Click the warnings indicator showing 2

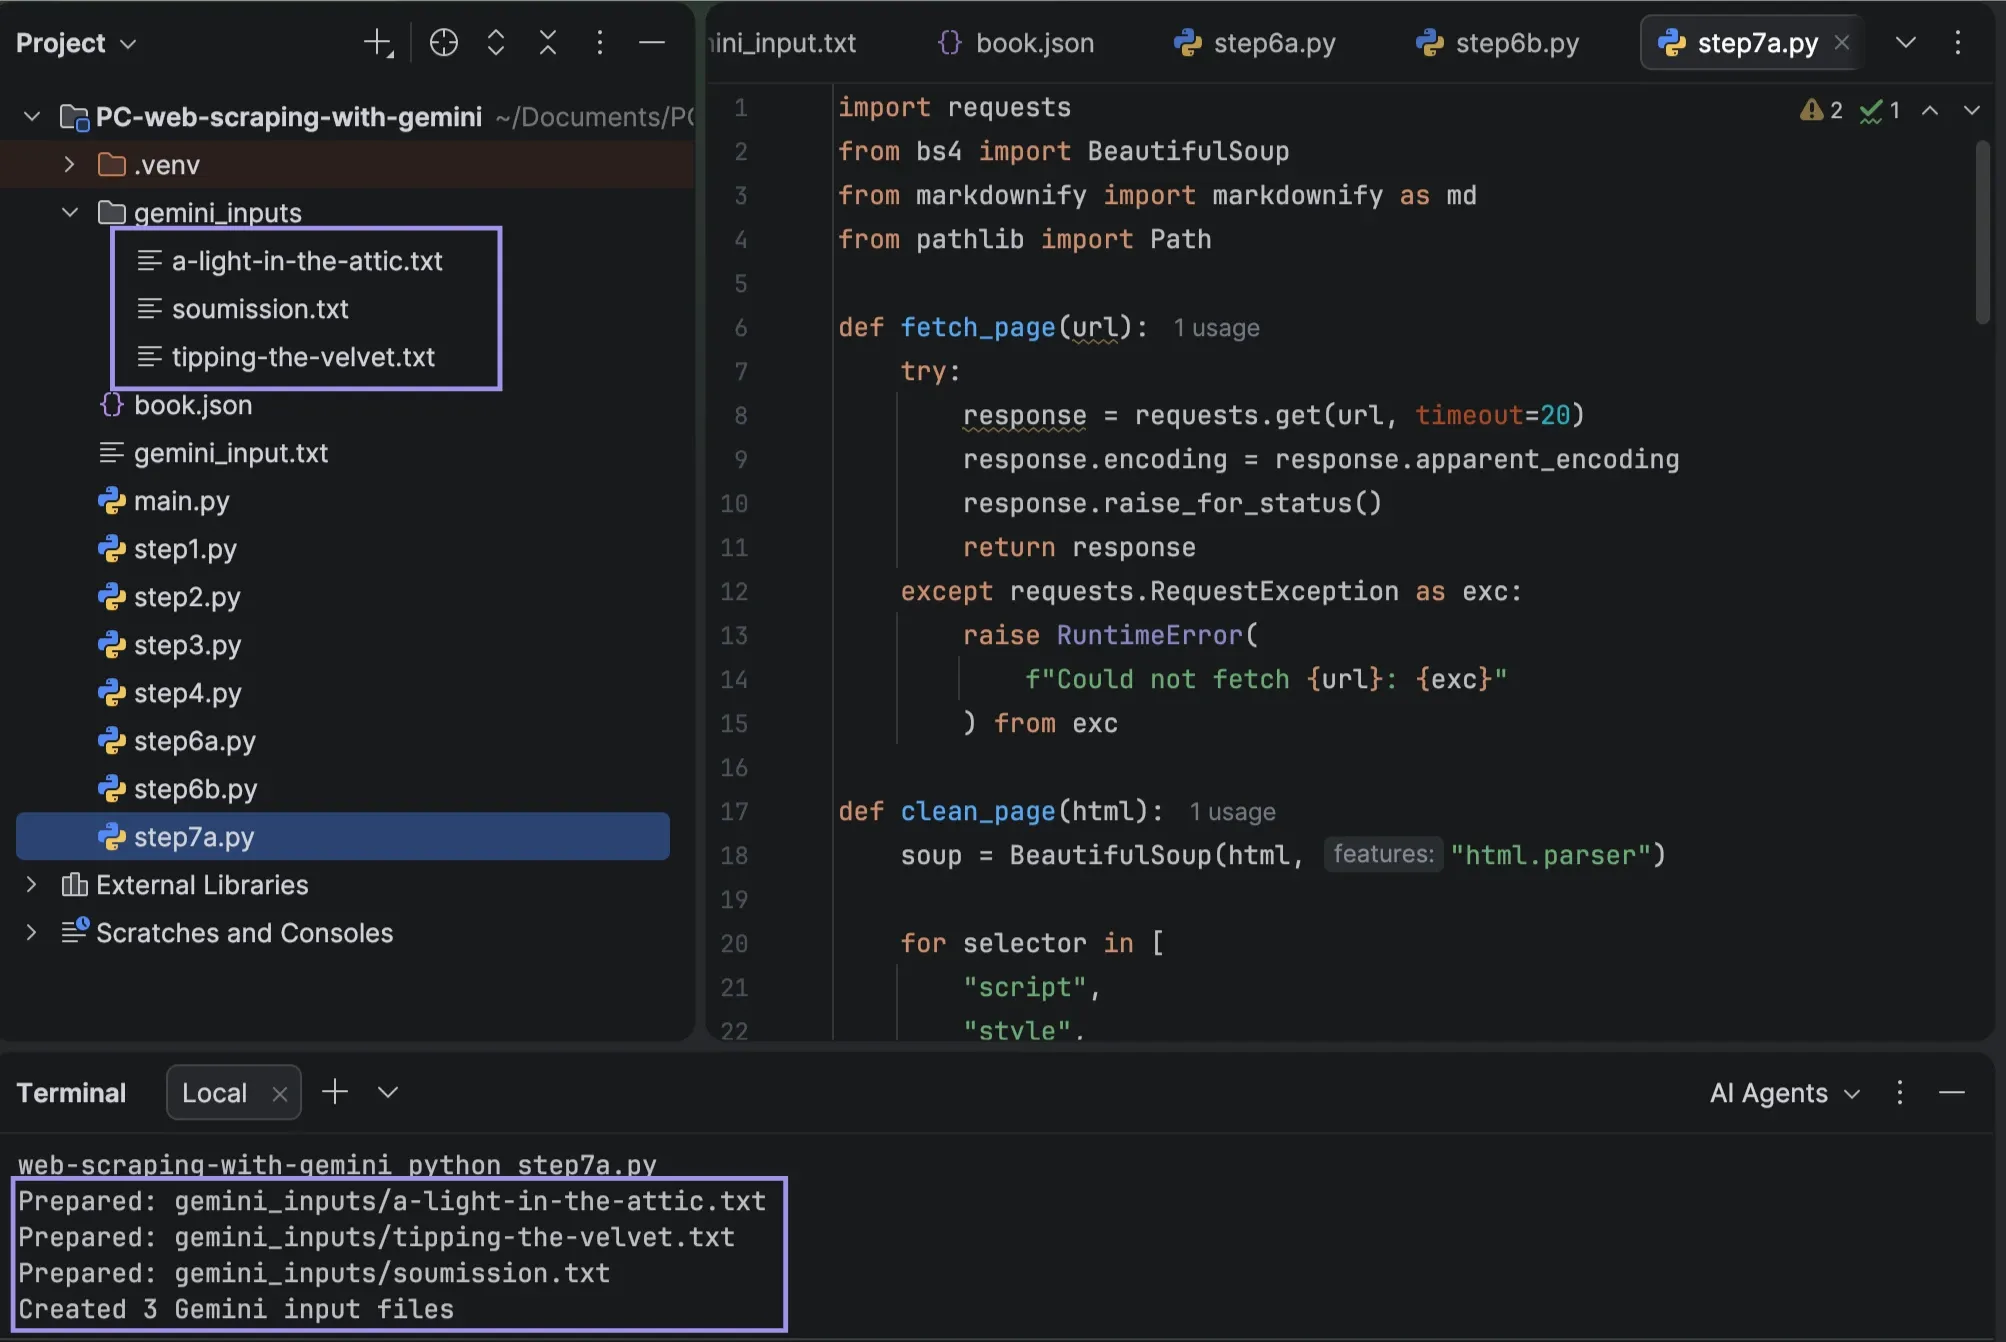(x=1821, y=110)
